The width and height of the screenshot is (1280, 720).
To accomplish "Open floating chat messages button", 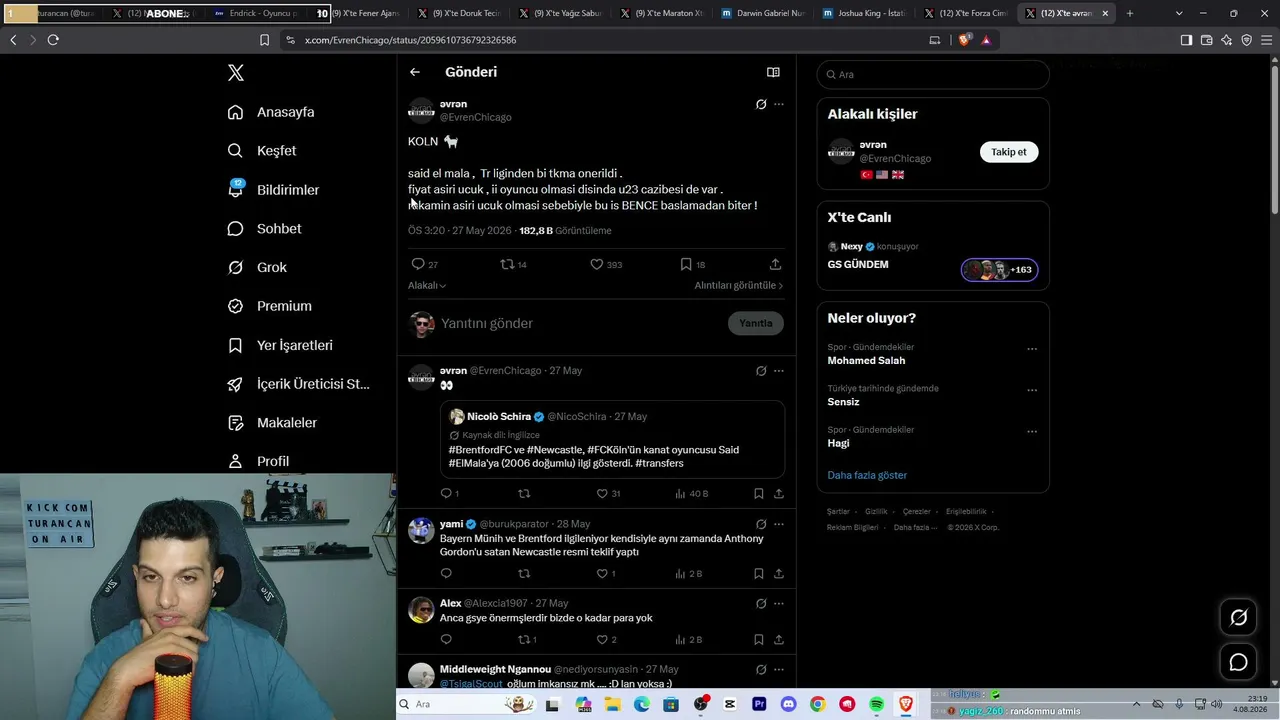I will pyautogui.click(x=1238, y=662).
